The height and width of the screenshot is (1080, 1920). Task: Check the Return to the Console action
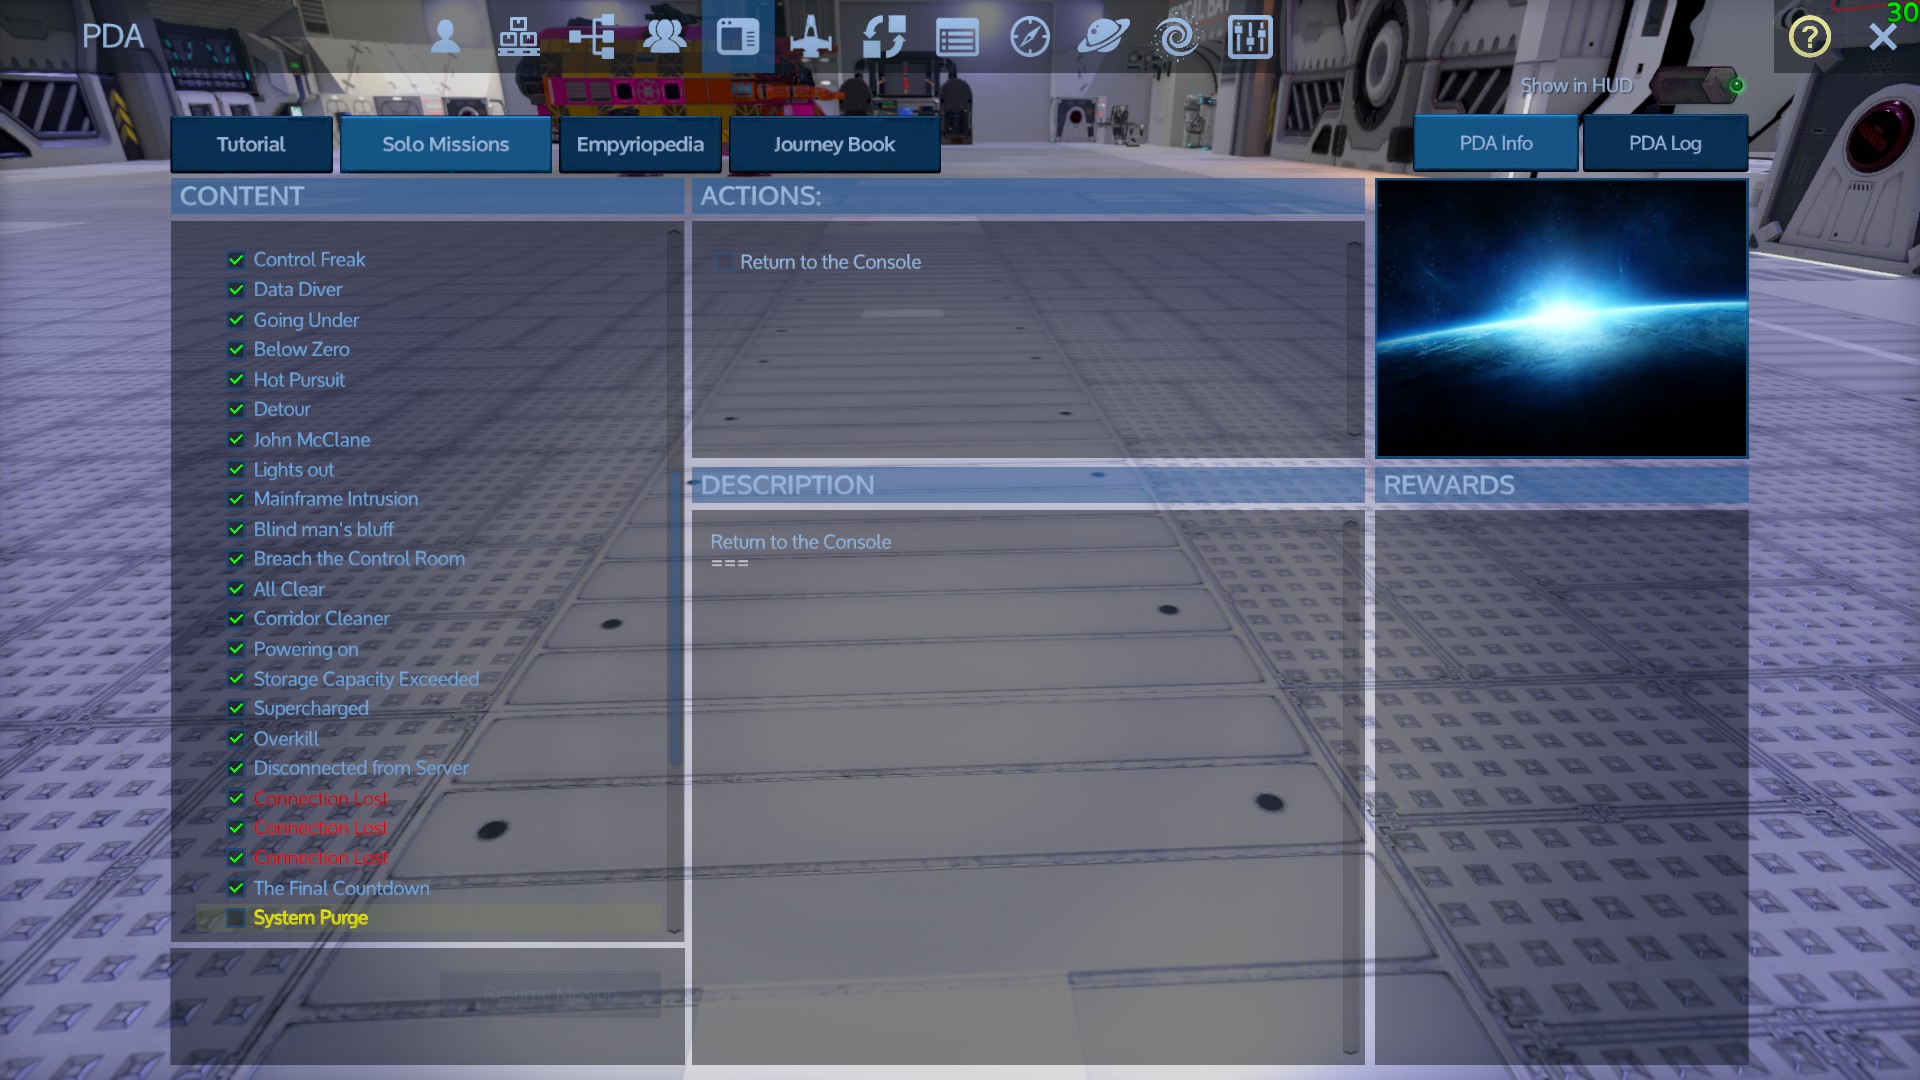725,262
